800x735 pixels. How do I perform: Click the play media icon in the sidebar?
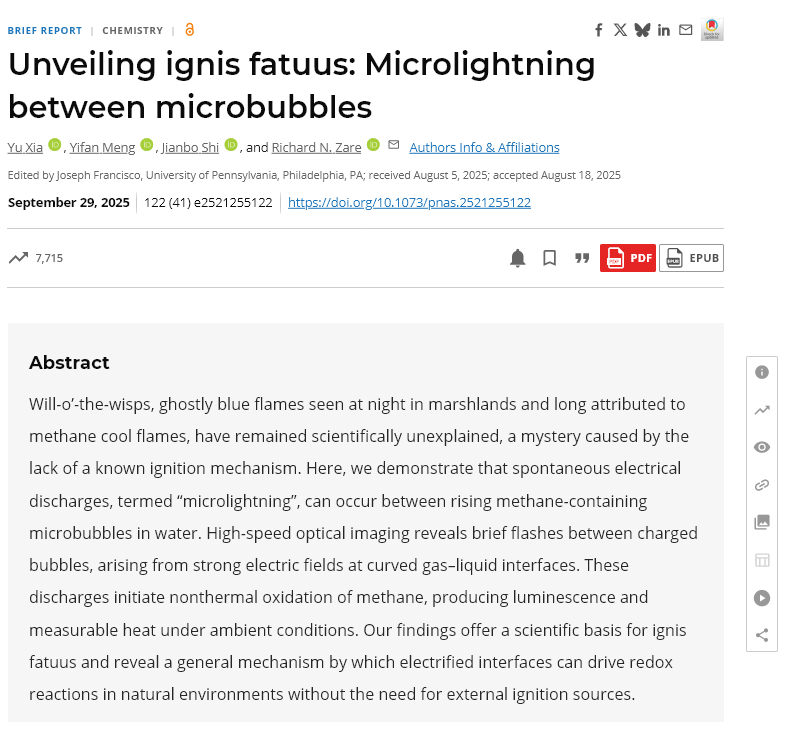point(762,598)
